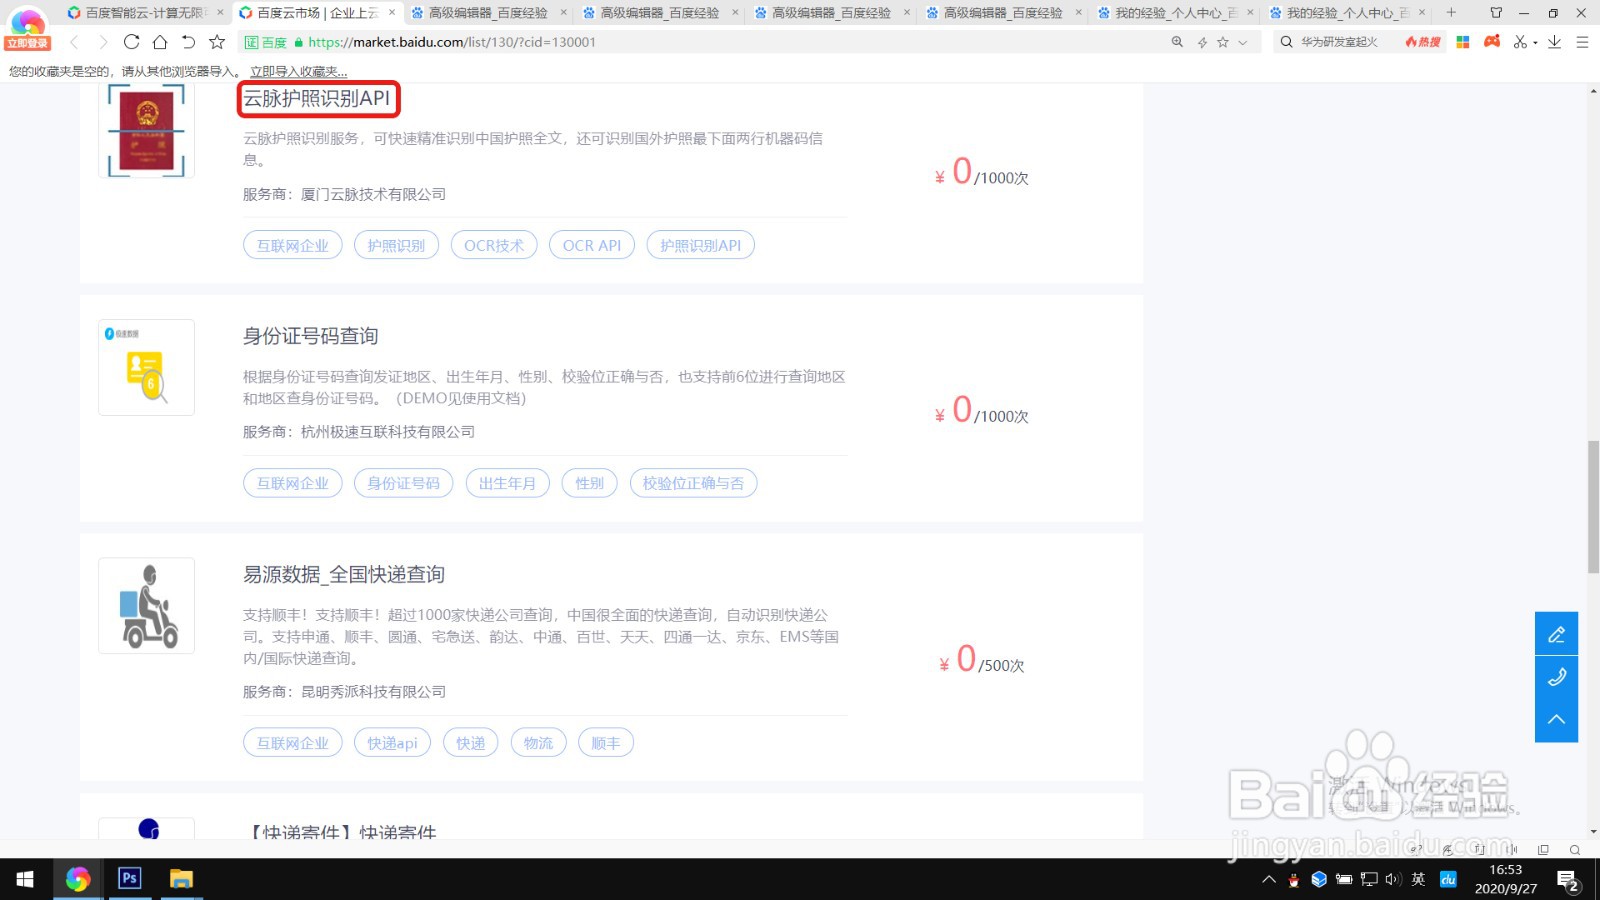Click the search box with 华为研发室起火
Image resolution: width=1600 pixels, height=900 pixels.
pos(1340,42)
